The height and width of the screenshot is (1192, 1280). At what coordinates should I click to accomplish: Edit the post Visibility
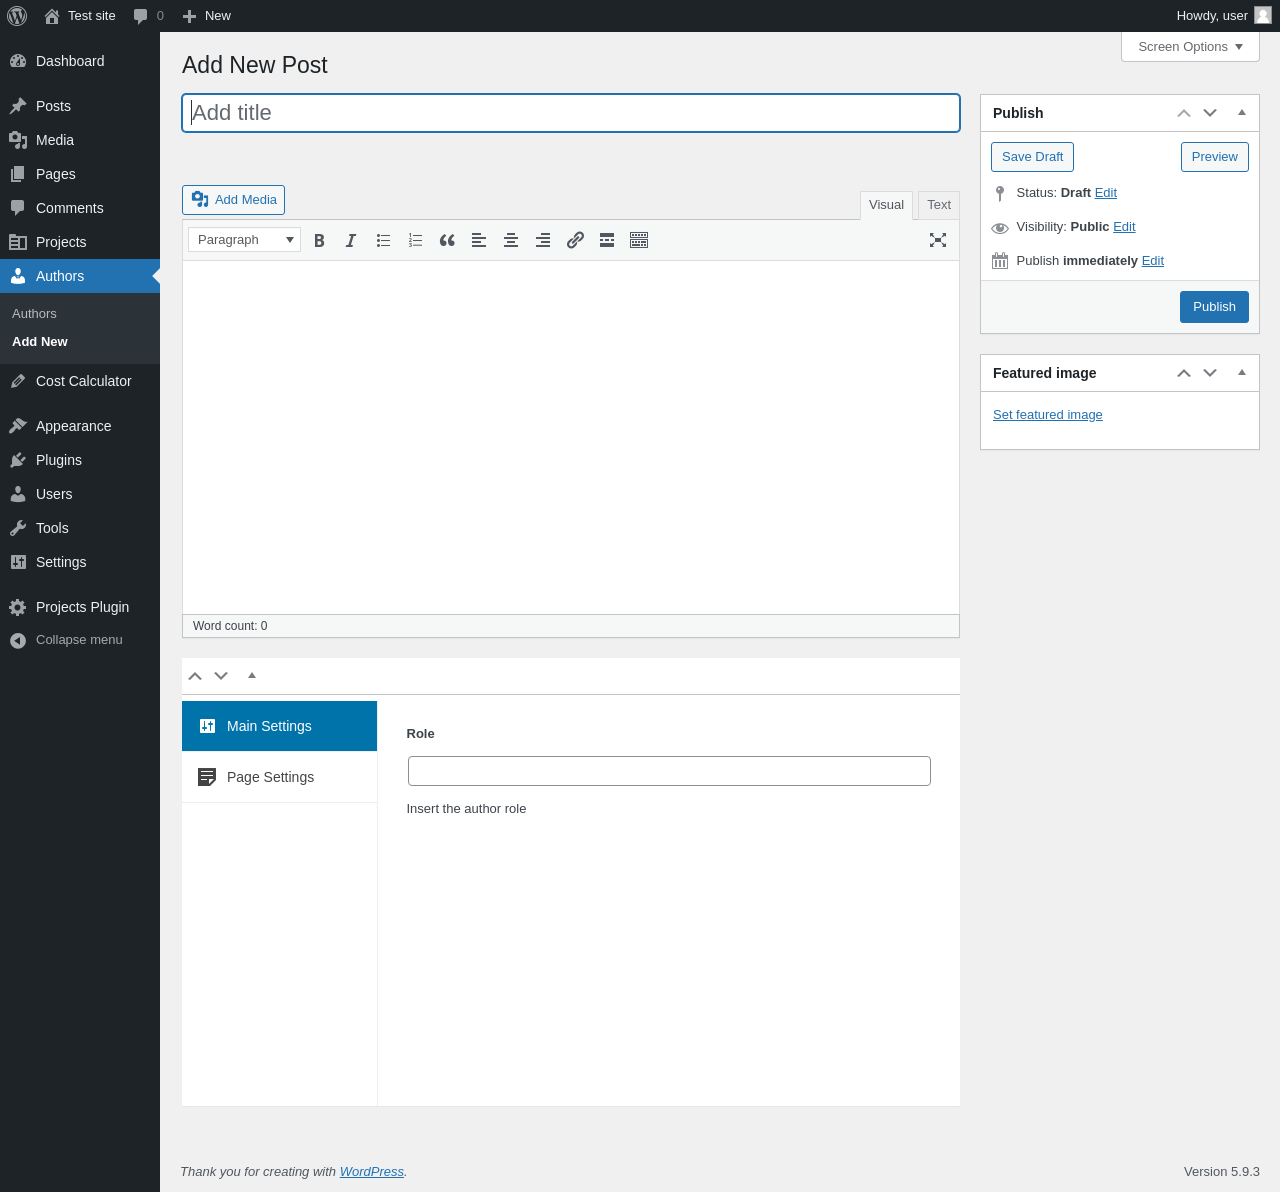pos(1124,227)
